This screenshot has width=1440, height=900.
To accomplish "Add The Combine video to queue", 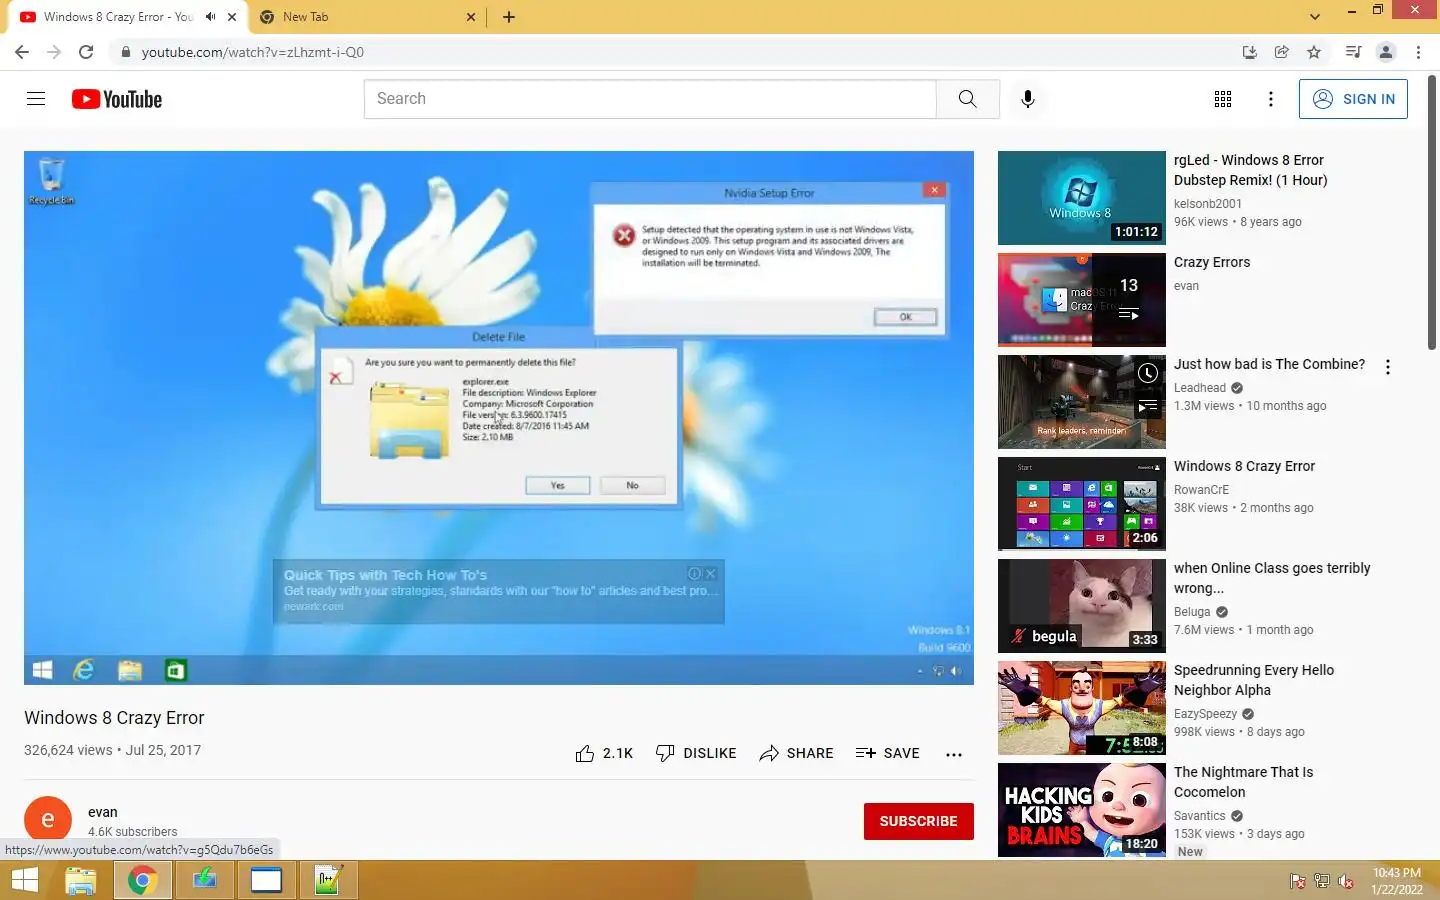I will pyautogui.click(x=1147, y=407).
